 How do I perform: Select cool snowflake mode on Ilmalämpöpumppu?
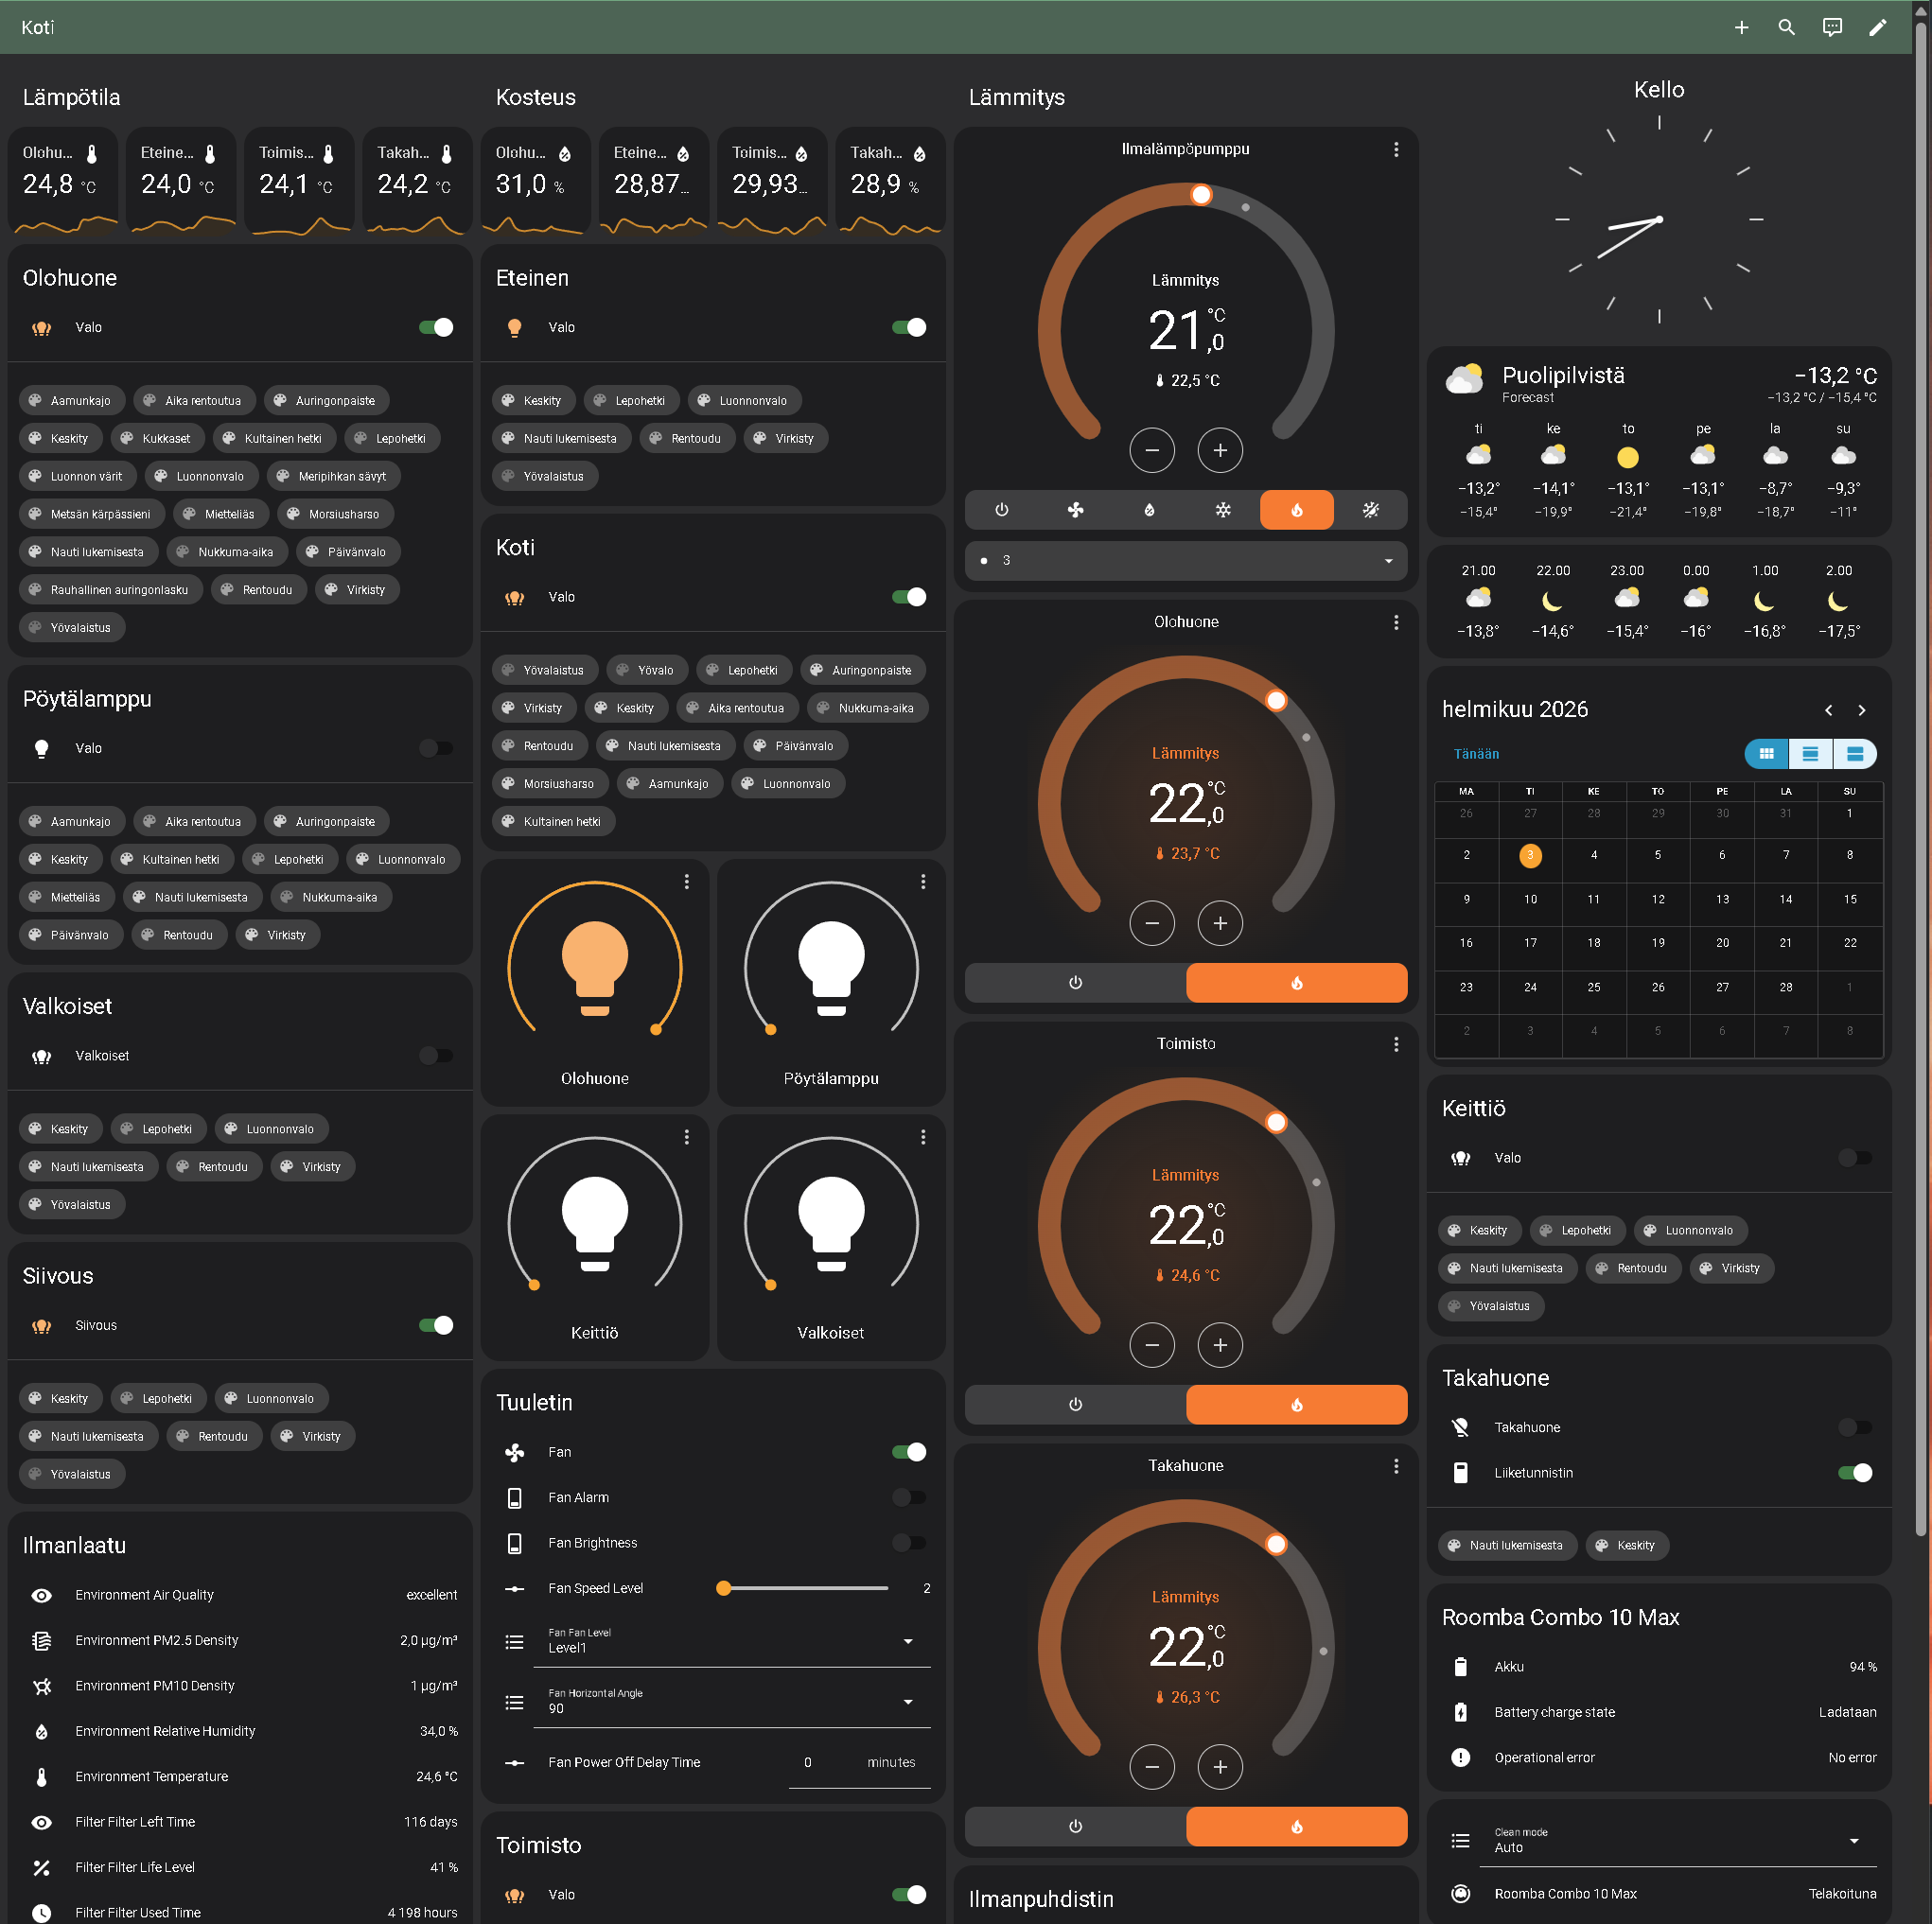coord(1222,510)
